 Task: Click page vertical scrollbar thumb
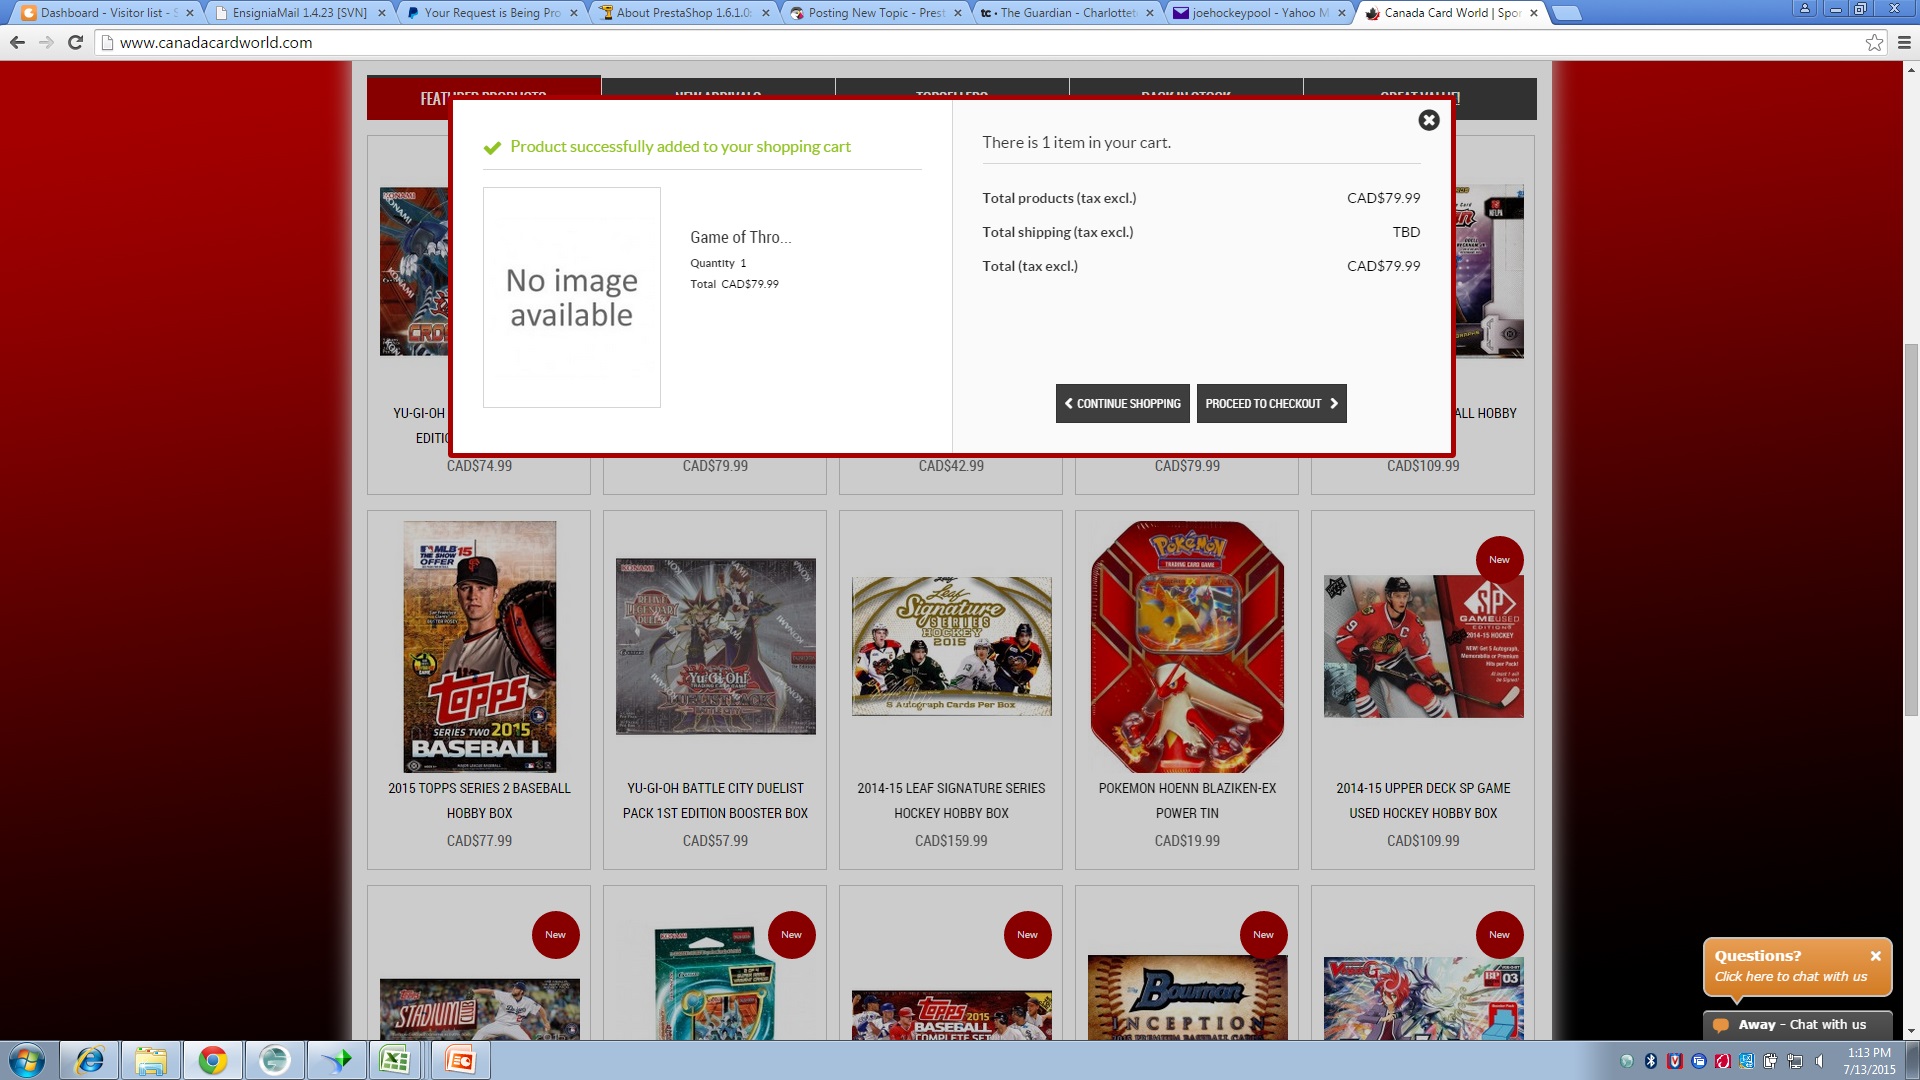coord(1911,530)
